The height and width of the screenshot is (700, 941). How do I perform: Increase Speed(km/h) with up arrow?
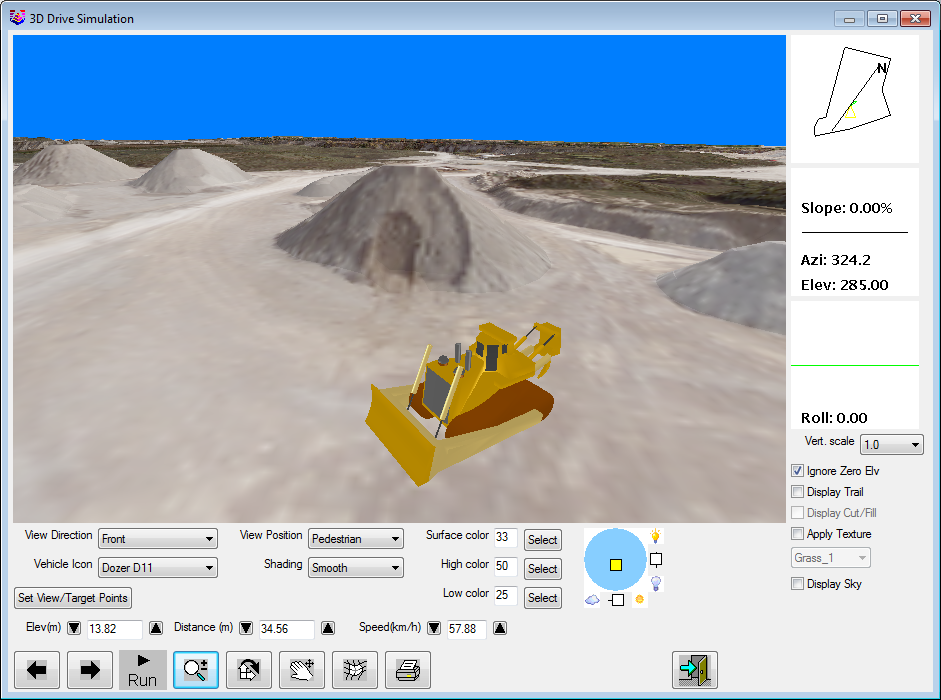(500, 628)
